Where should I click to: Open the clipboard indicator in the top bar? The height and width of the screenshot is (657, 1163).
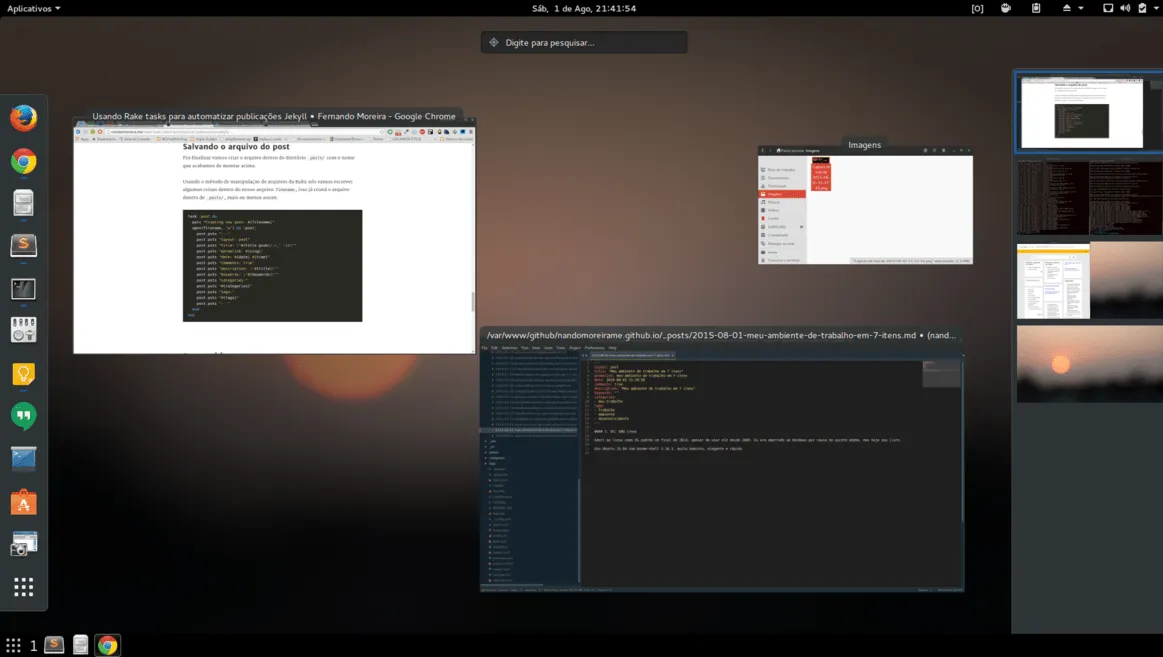1036,8
